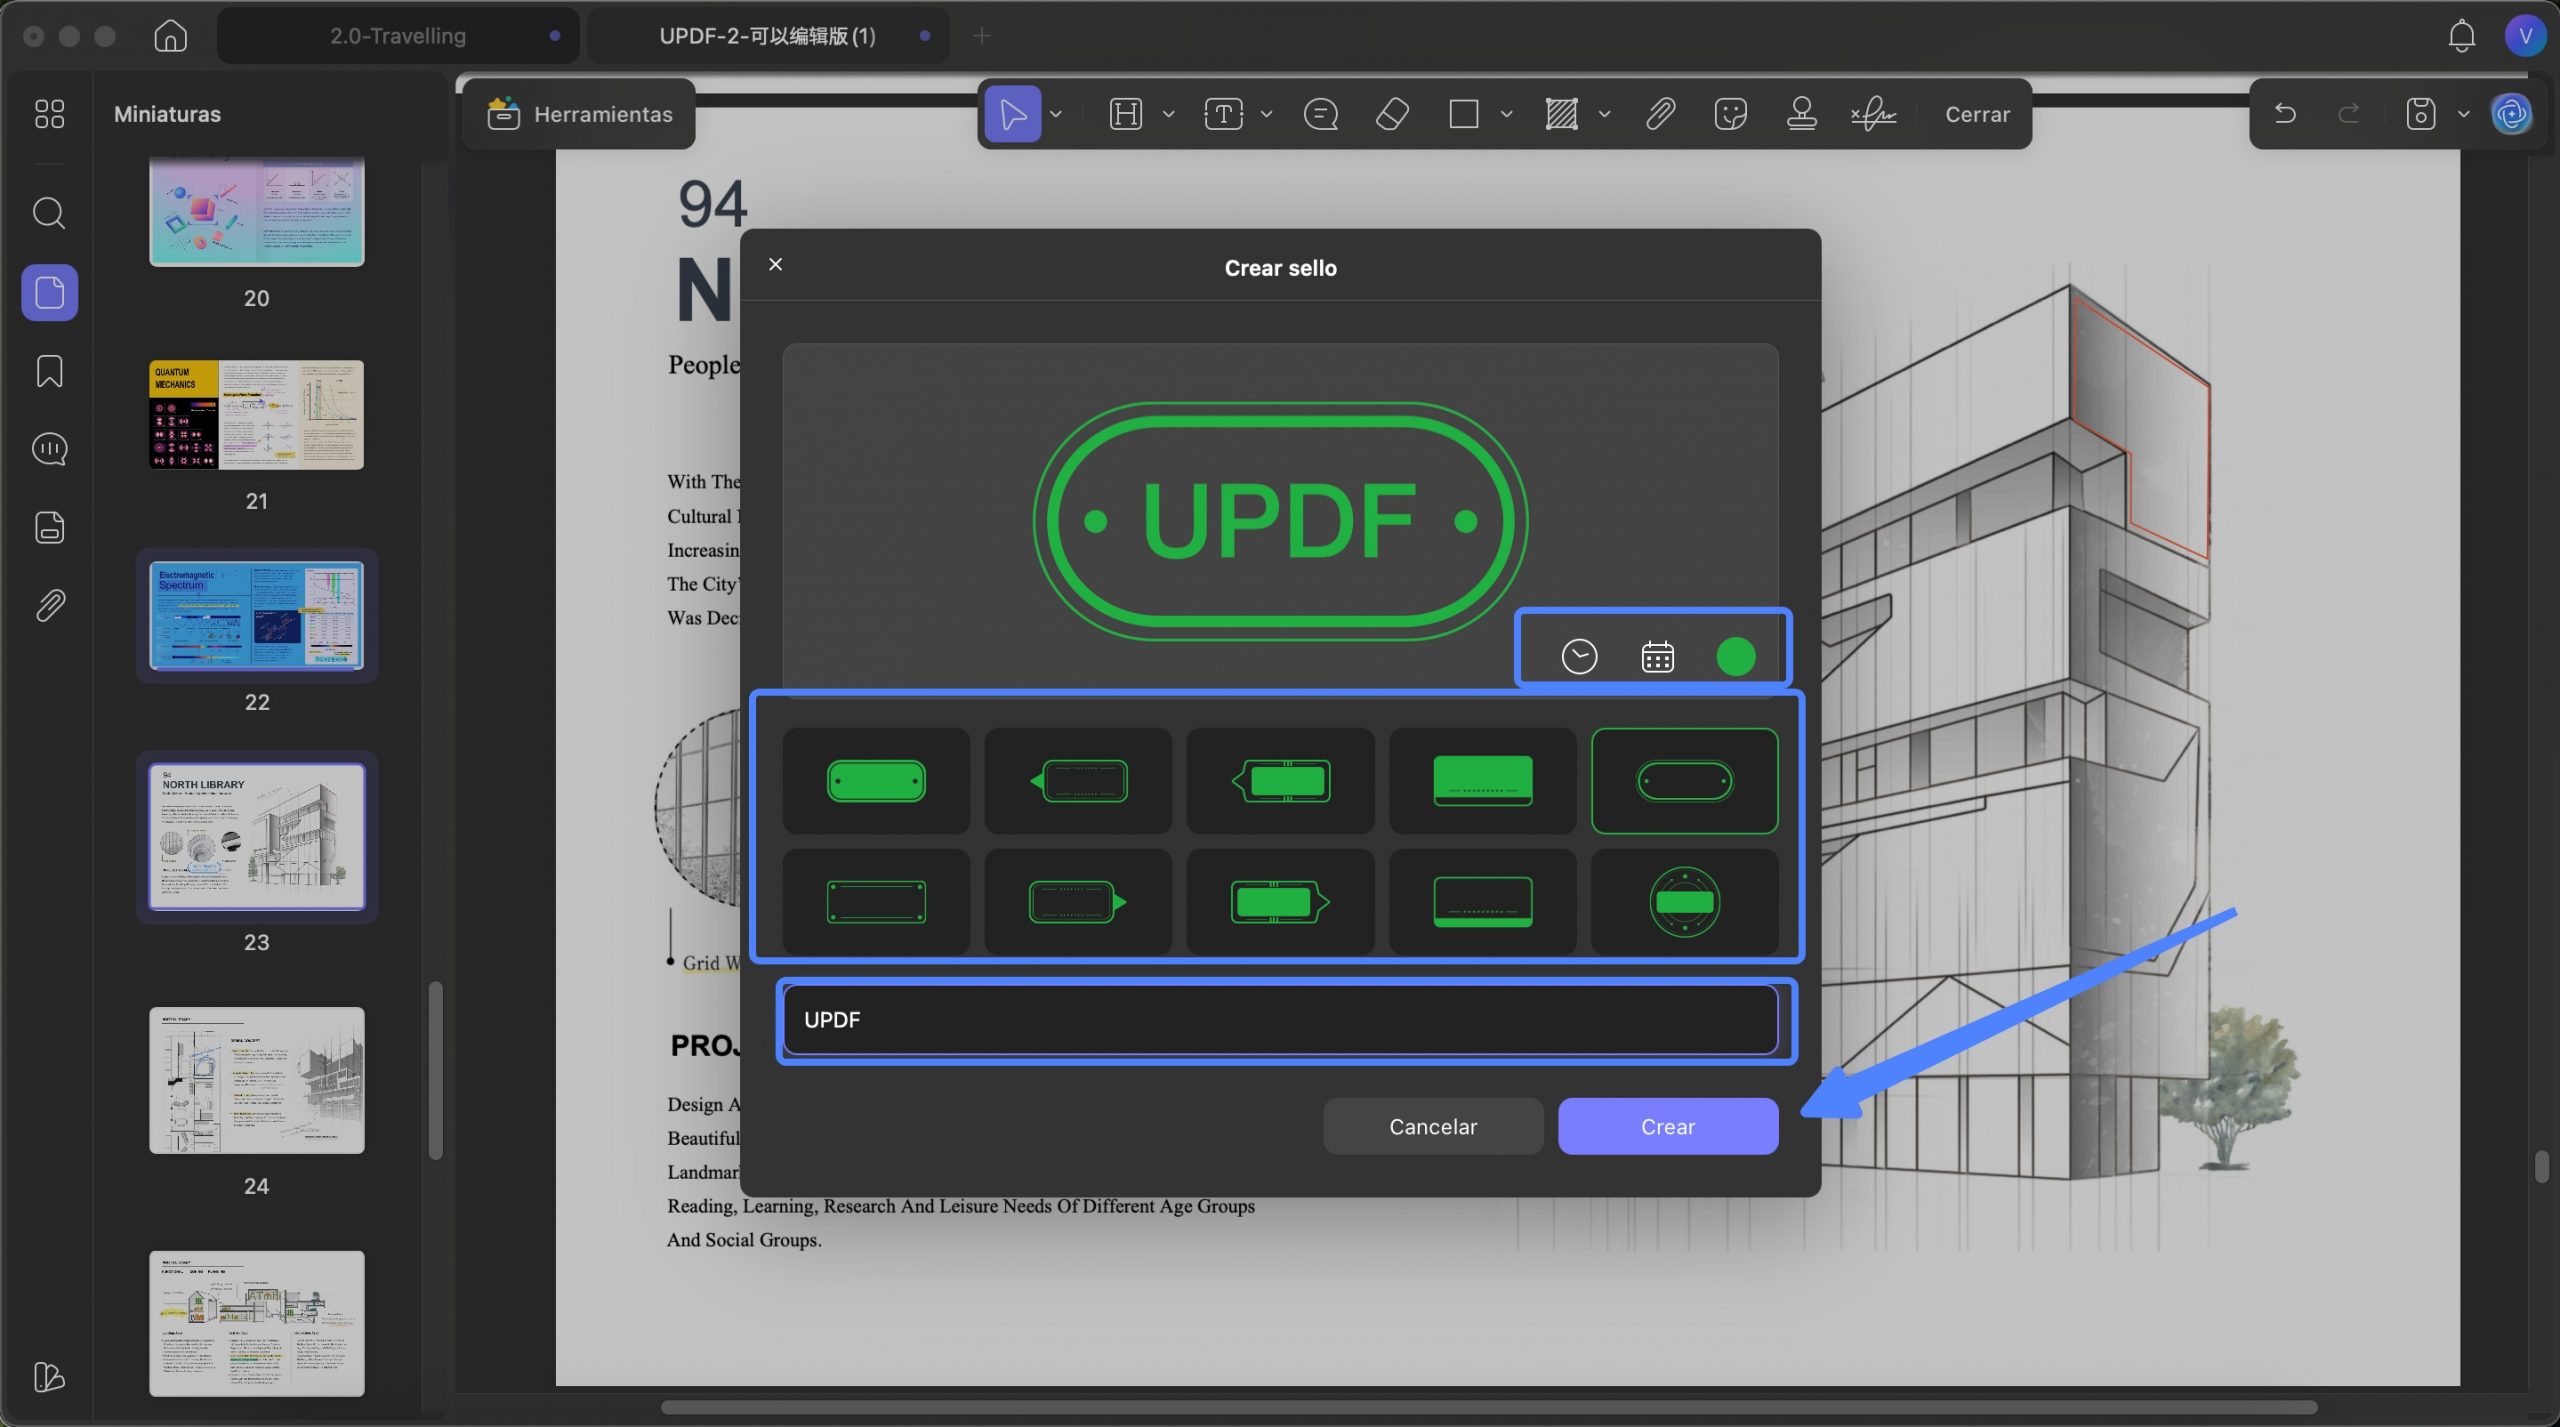Choose the outlined pill stamp style

[x=1684, y=781]
